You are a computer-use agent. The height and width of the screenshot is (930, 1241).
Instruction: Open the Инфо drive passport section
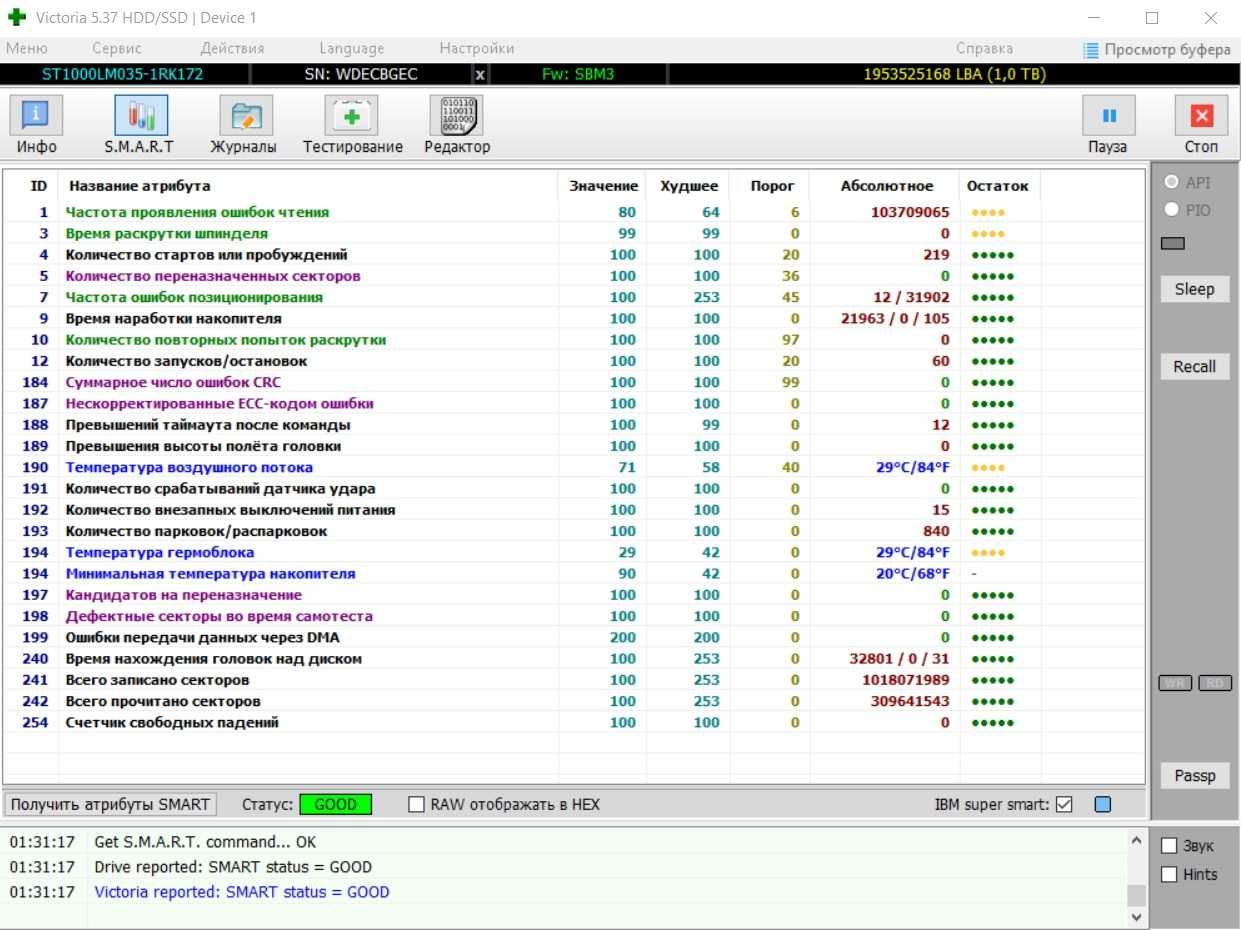[x=36, y=125]
